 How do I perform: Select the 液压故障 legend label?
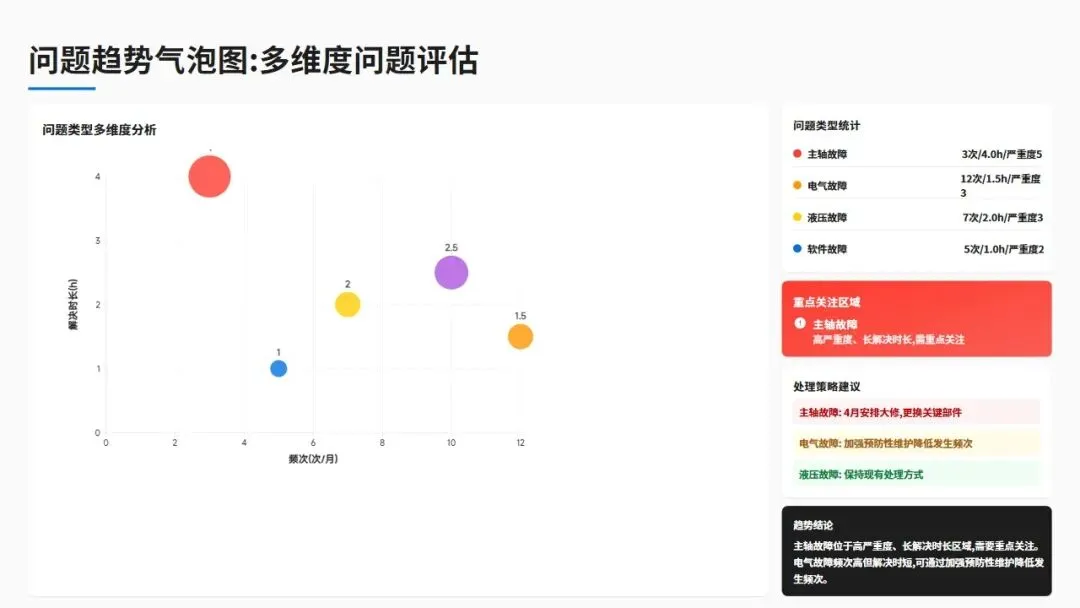pyautogui.click(x=827, y=218)
